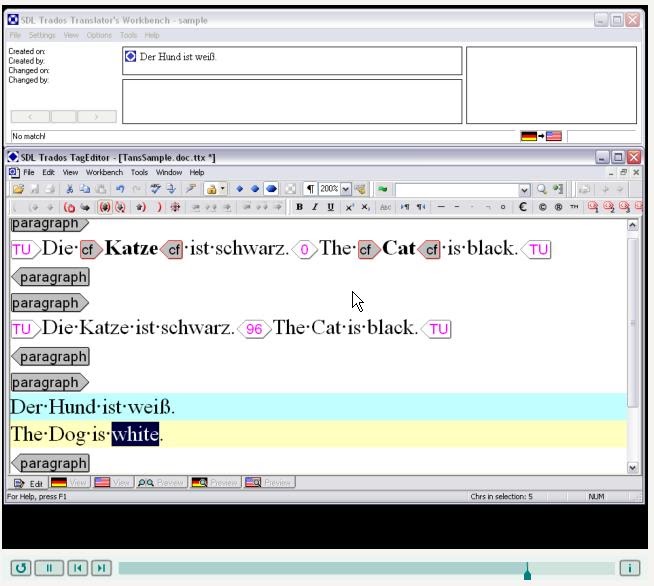
Task: Run the spelling check icon with checkmark
Action: (x=155, y=189)
